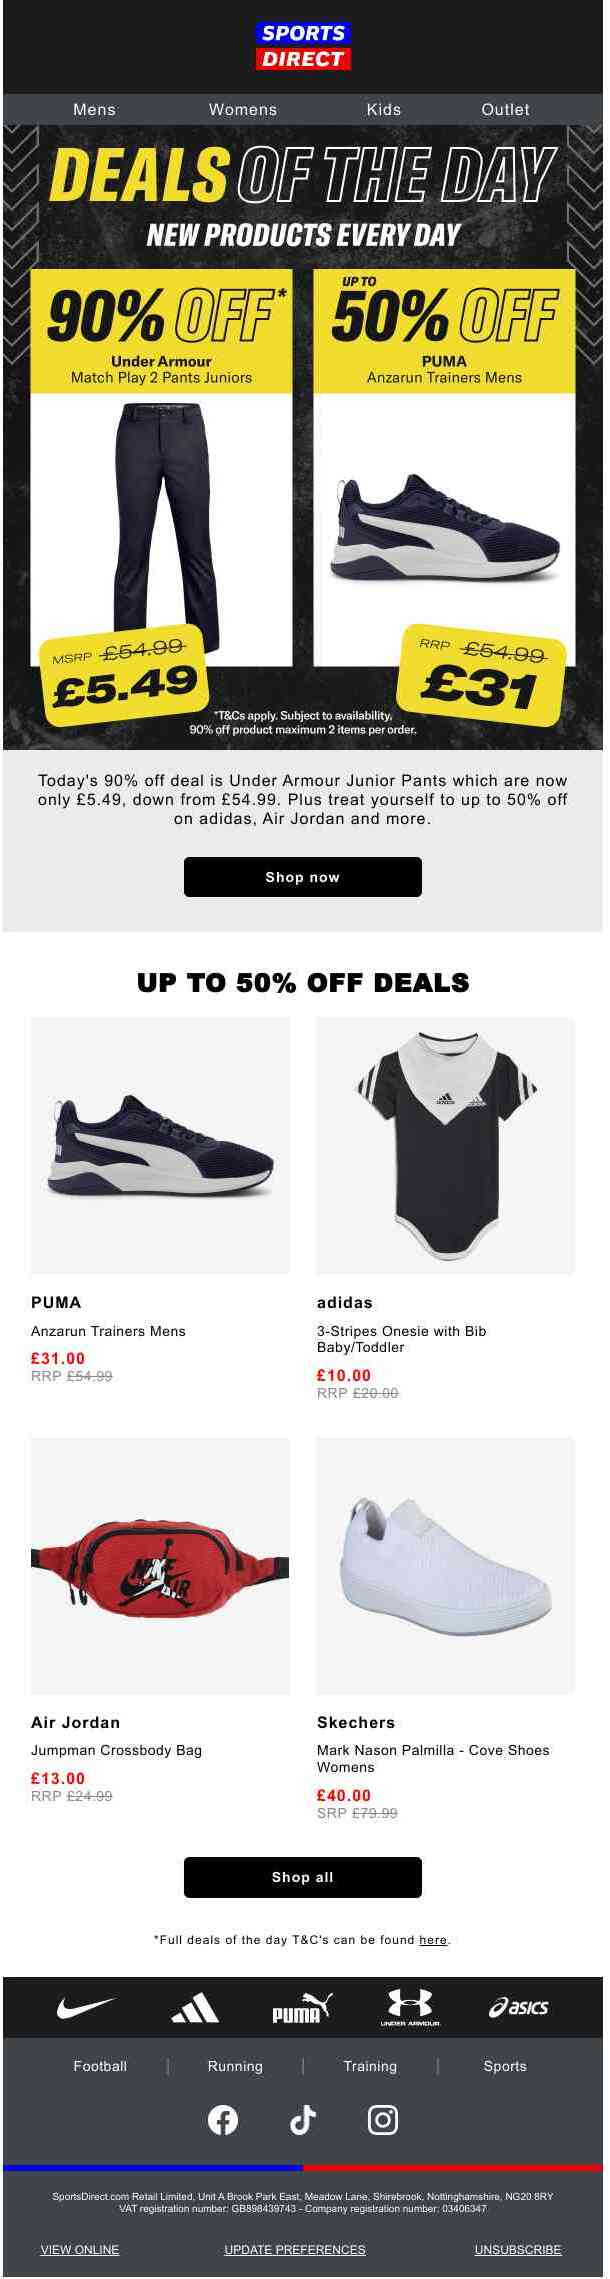Open the Jumpman Crossbody Bag image
The image size is (610, 2279).
160,1566
